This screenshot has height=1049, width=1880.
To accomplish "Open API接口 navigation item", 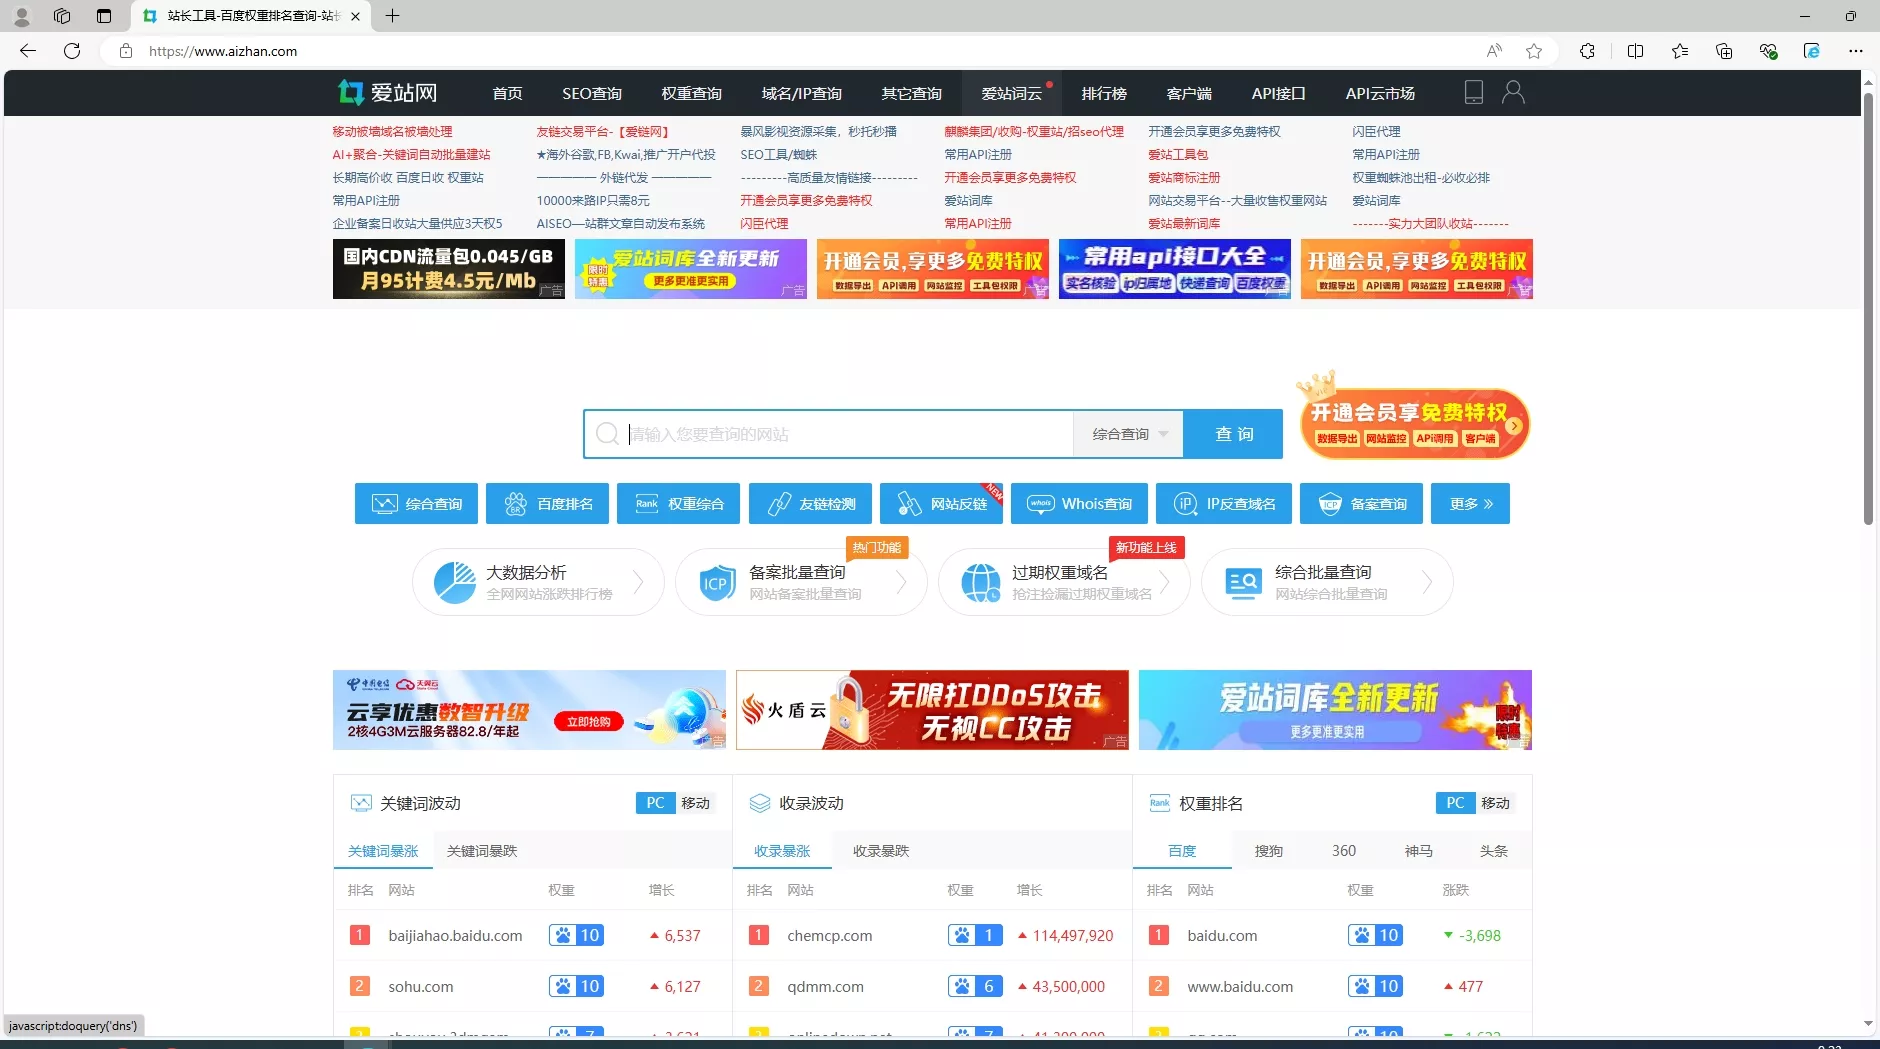I will [x=1278, y=93].
